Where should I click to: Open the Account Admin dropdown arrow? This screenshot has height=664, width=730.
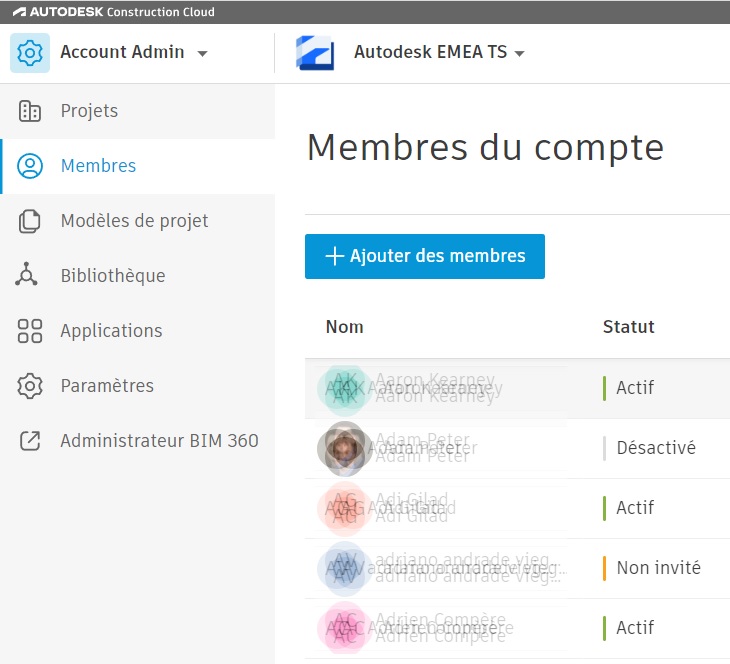click(x=202, y=54)
